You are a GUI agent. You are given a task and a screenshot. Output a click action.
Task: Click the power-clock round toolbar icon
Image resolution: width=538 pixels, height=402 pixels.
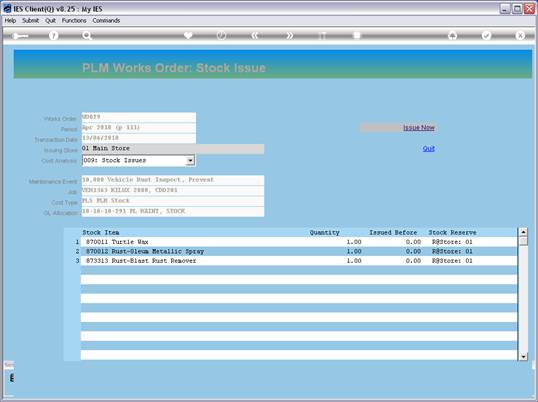pyautogui.click(x=221, y=35)
